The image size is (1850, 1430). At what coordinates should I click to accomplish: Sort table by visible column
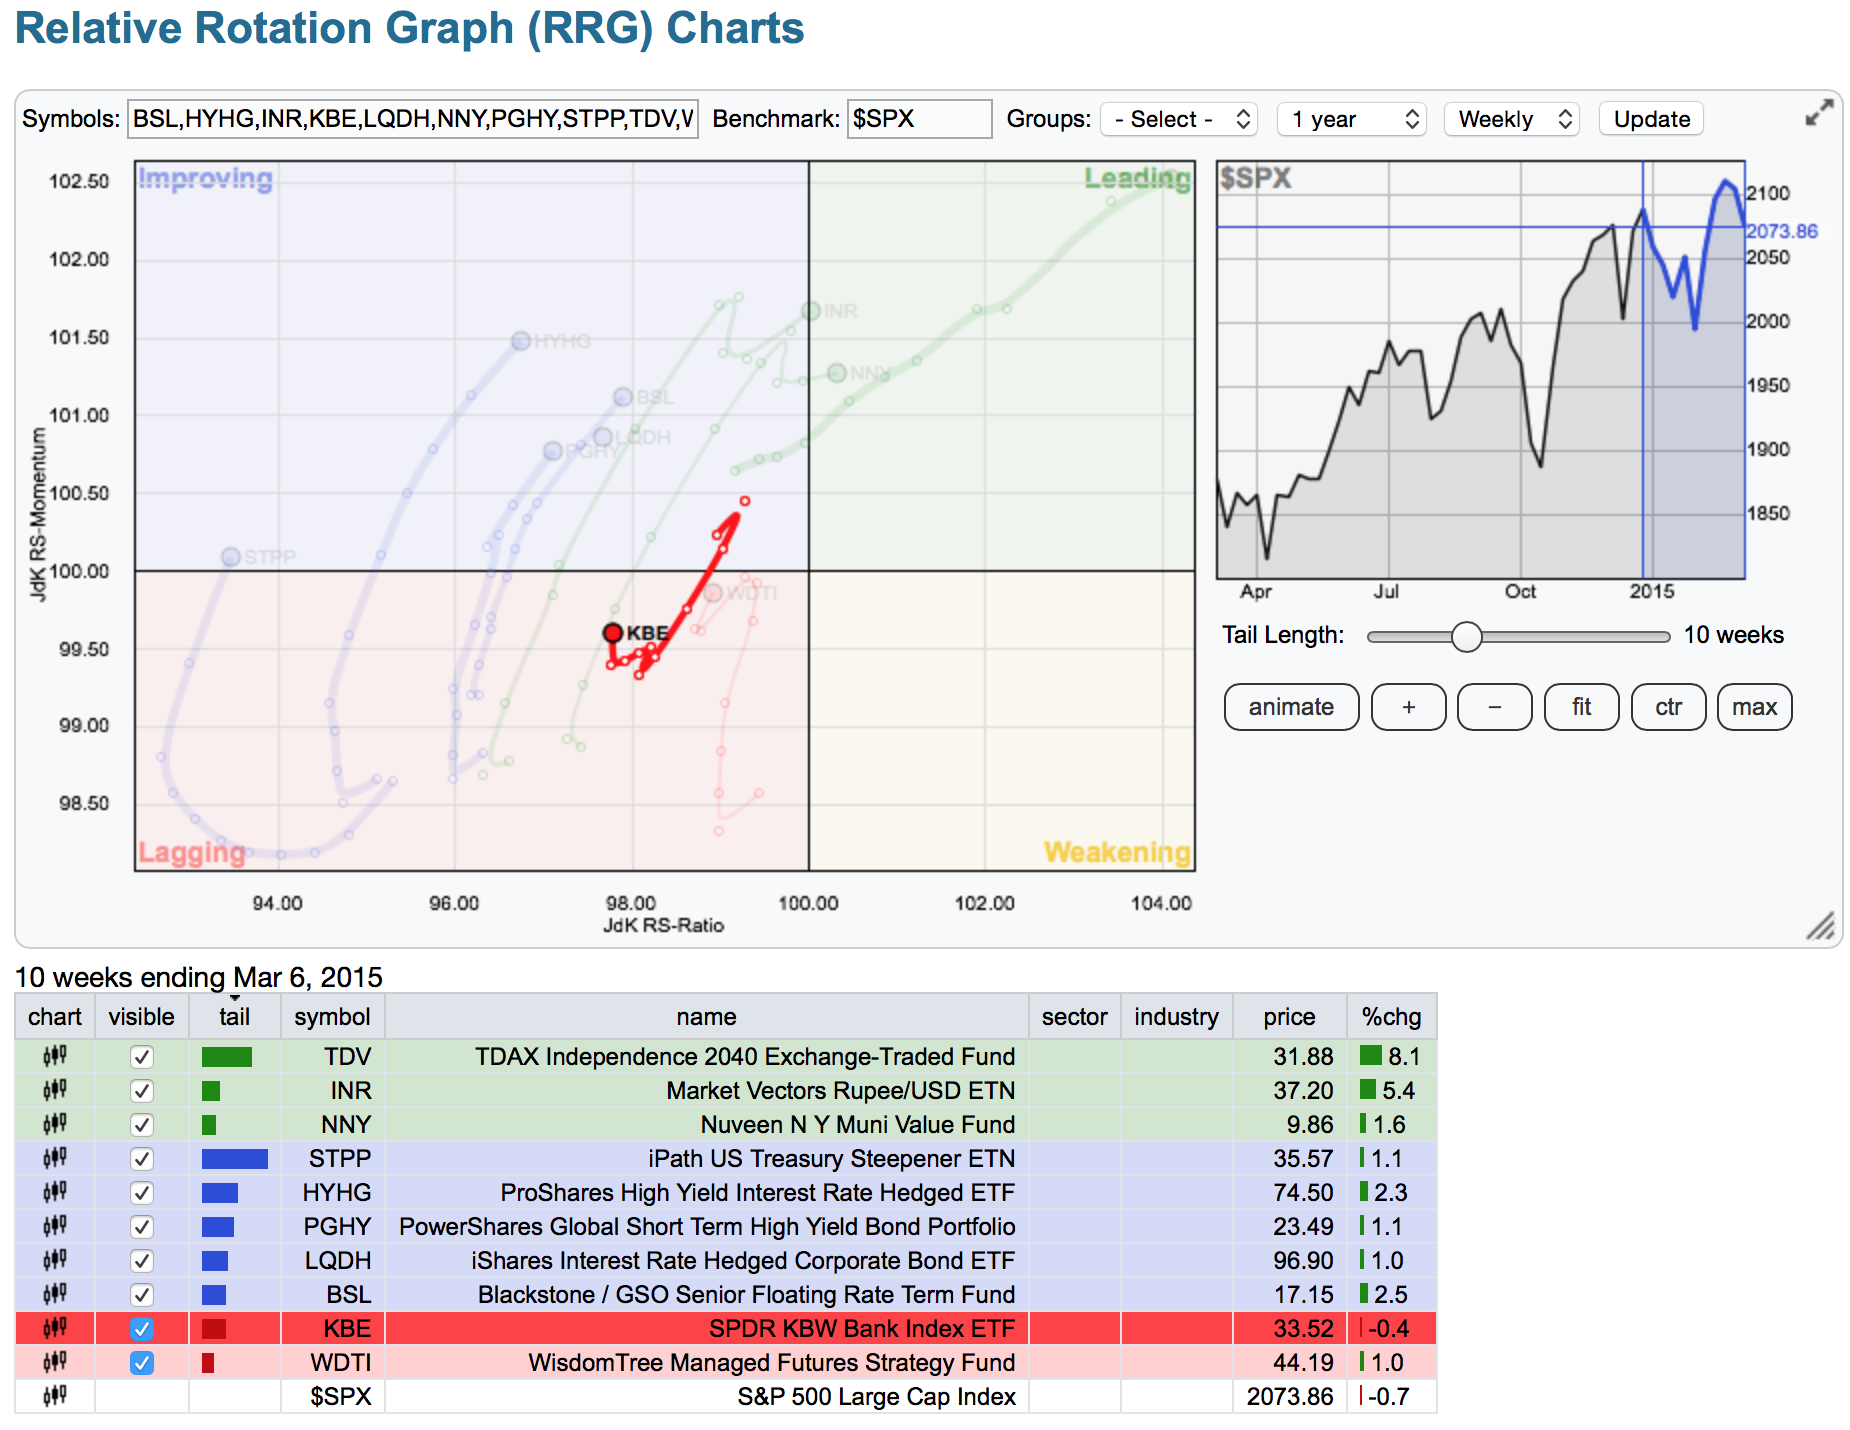tap(142, 1017)
